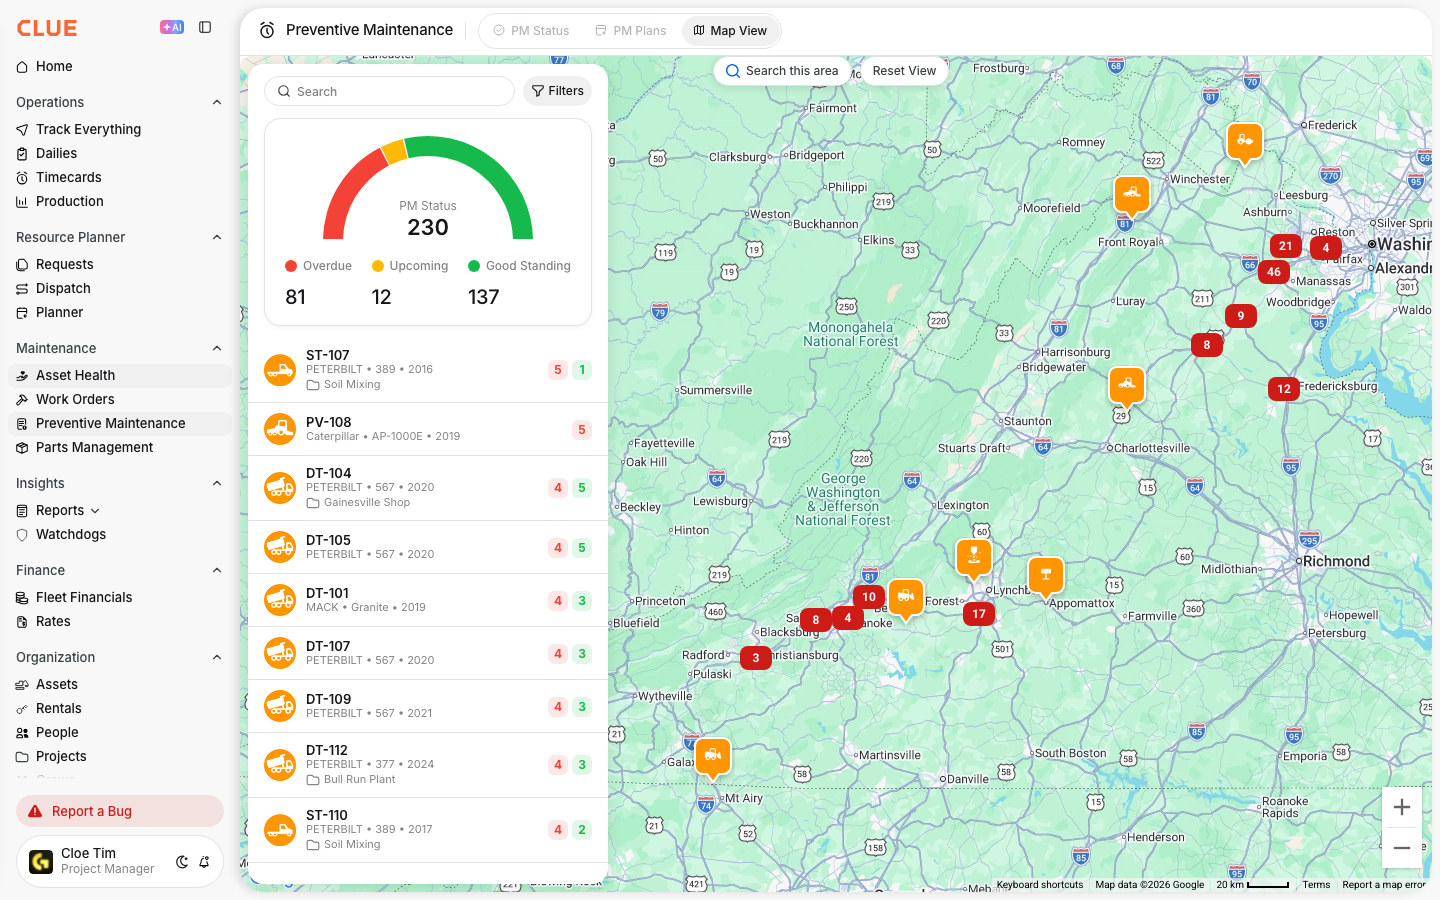
Task: Click the DT-104 dump truck icon
Action: click(280, 488)
